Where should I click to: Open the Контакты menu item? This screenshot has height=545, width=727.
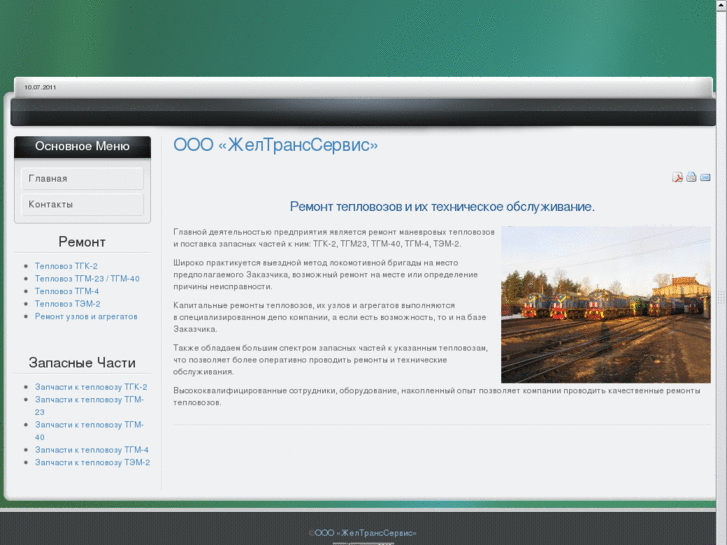pyautogui.click(x=83, y=205)
